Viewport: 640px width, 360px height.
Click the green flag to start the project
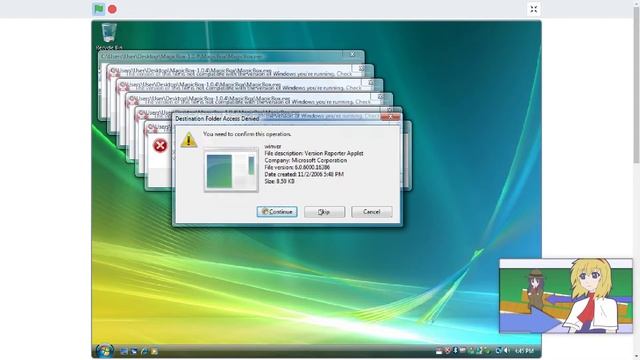coord(99,9)
